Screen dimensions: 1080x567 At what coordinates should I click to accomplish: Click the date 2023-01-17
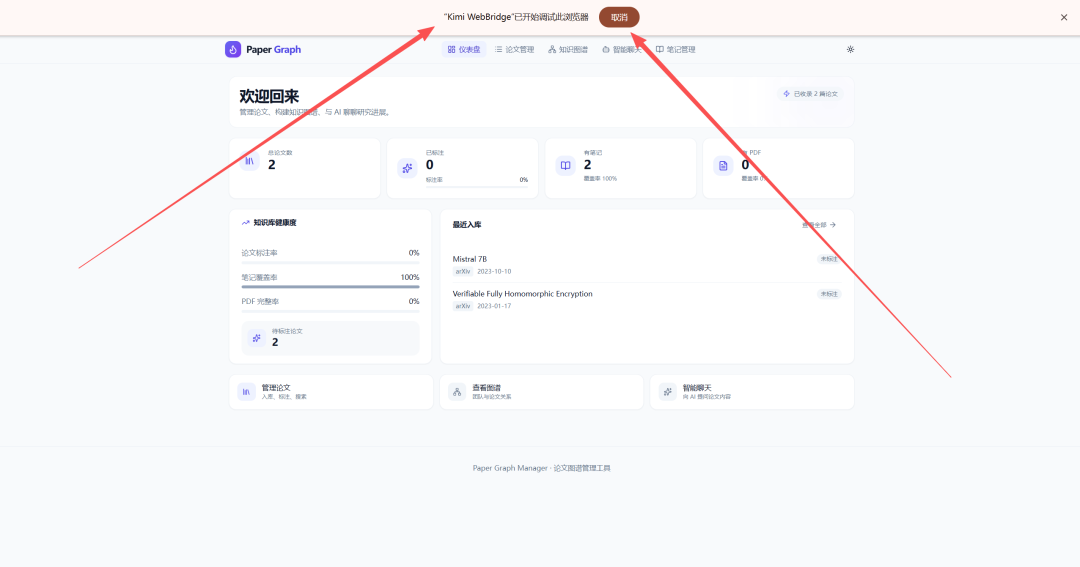[x=494, y=306]
